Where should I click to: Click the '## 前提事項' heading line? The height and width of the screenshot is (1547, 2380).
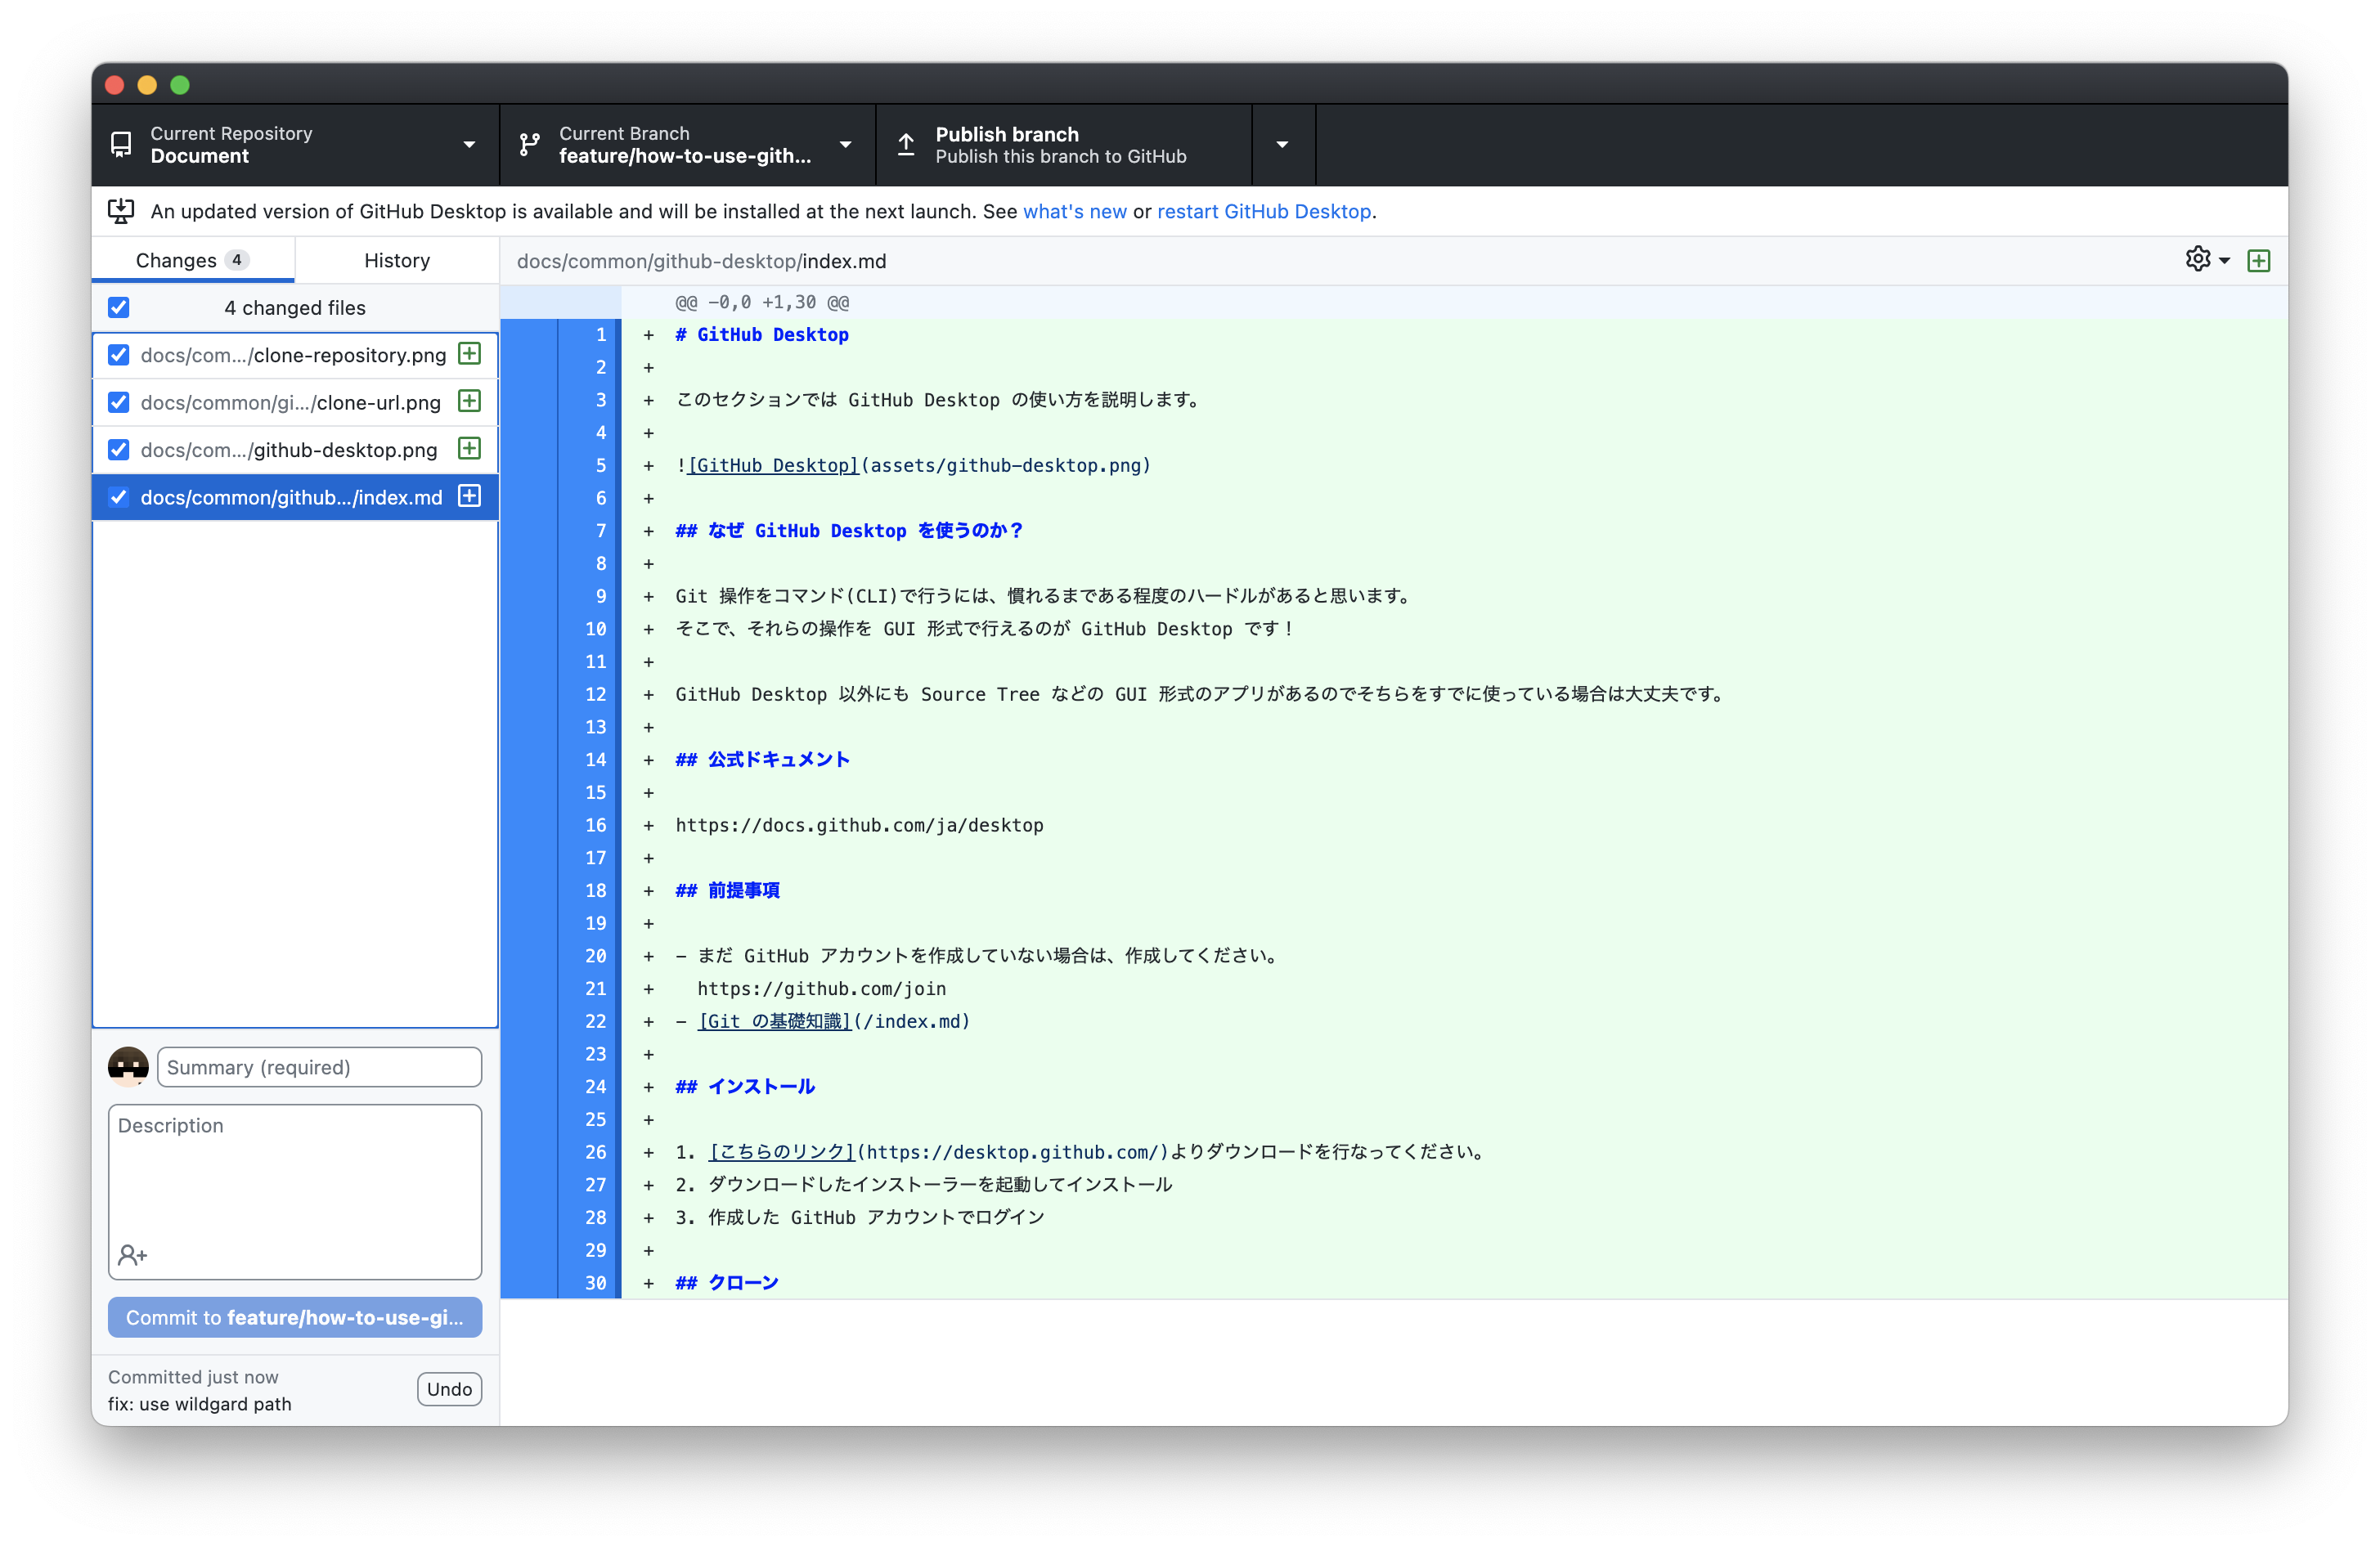click(x=727, y=890)
